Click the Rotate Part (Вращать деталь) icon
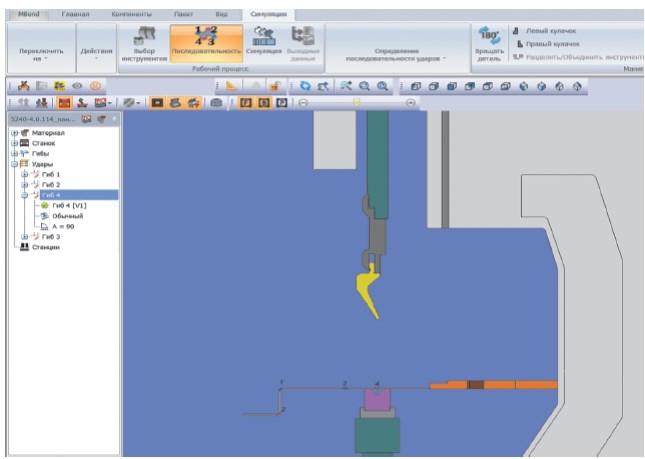 489,38
